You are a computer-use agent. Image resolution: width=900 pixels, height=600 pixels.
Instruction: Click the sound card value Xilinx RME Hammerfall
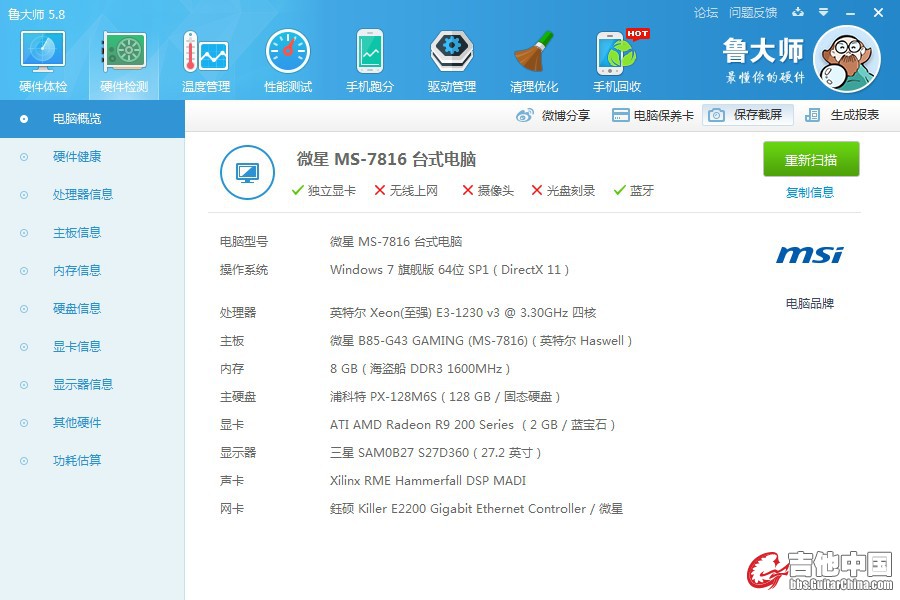click(428, 481)
